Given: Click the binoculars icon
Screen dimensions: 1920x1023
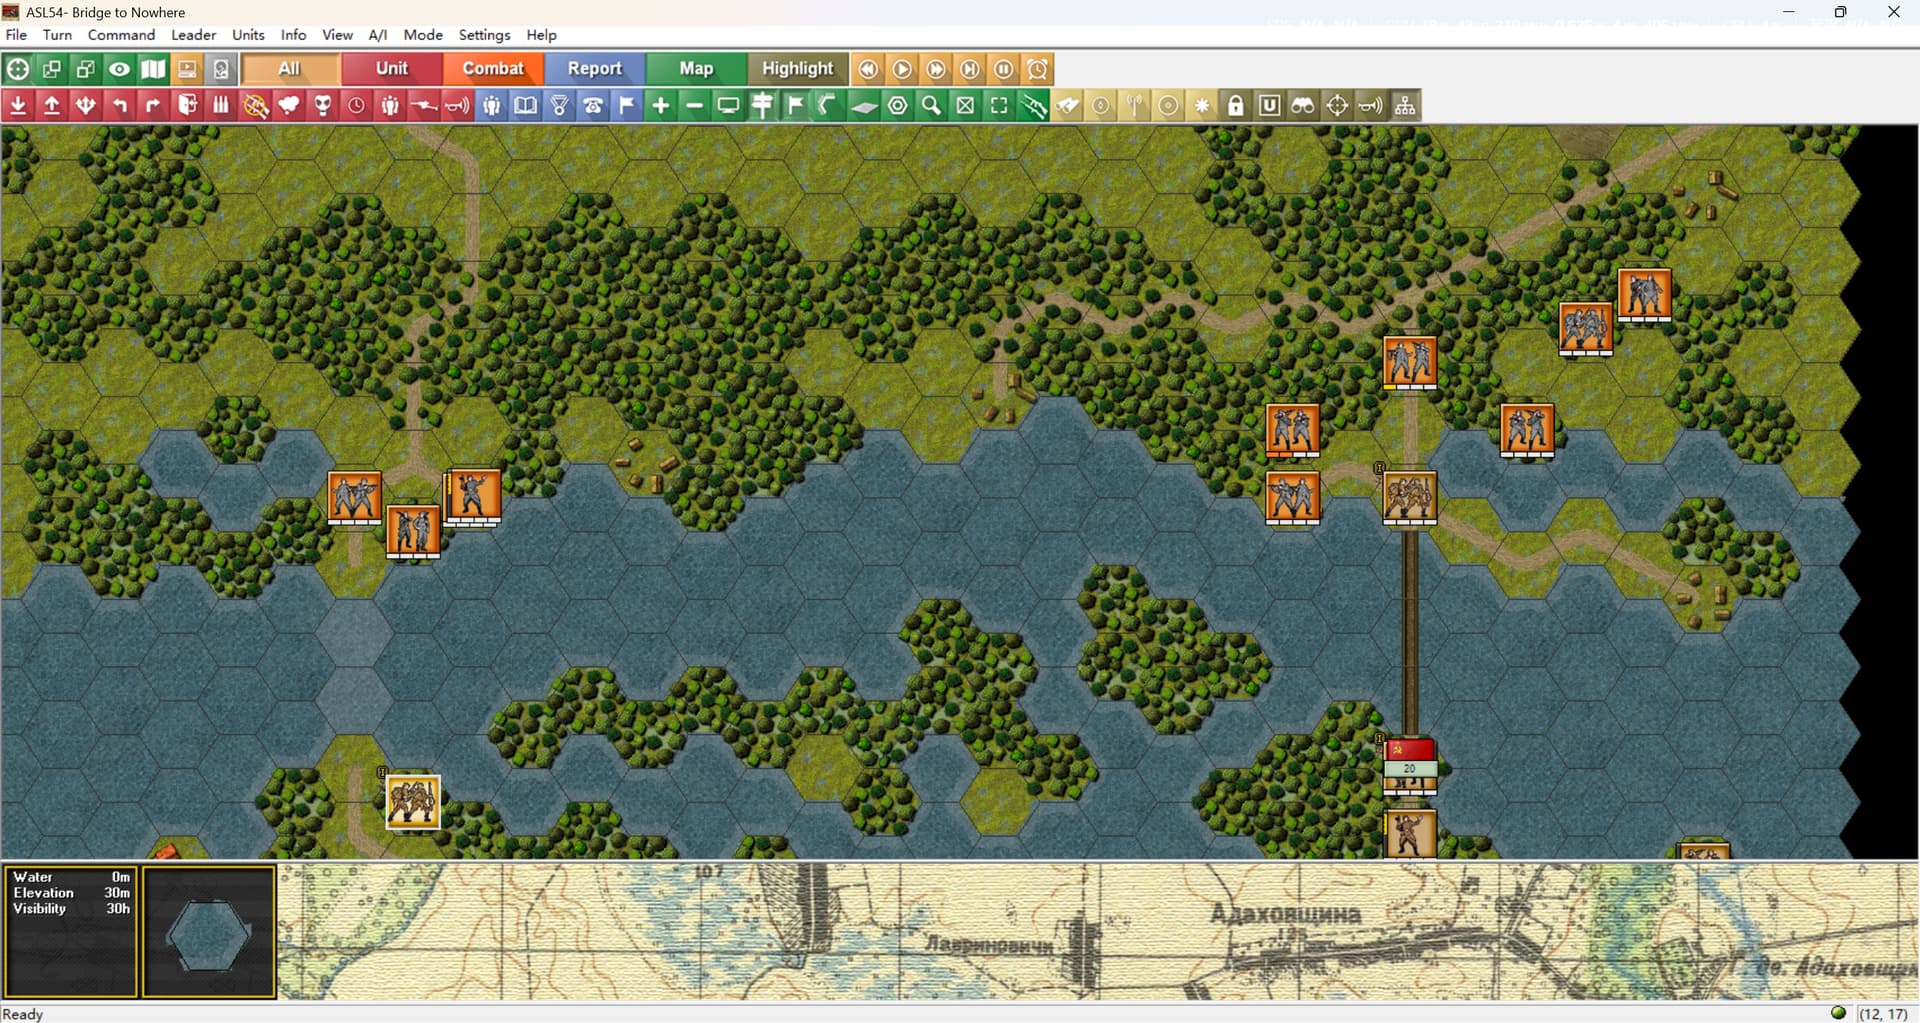Looking at the screenshot, I should (1303, 106).
